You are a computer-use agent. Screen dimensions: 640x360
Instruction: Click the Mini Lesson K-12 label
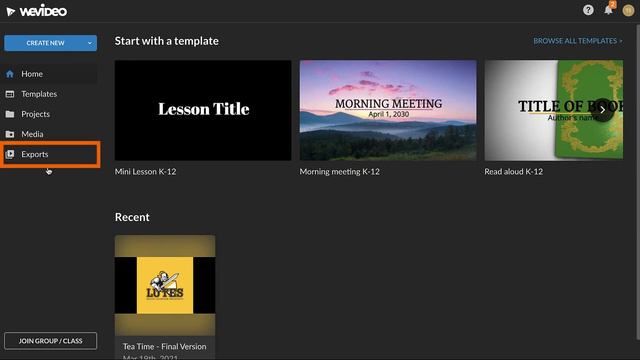pyautogui.click(x=145, y=171)
